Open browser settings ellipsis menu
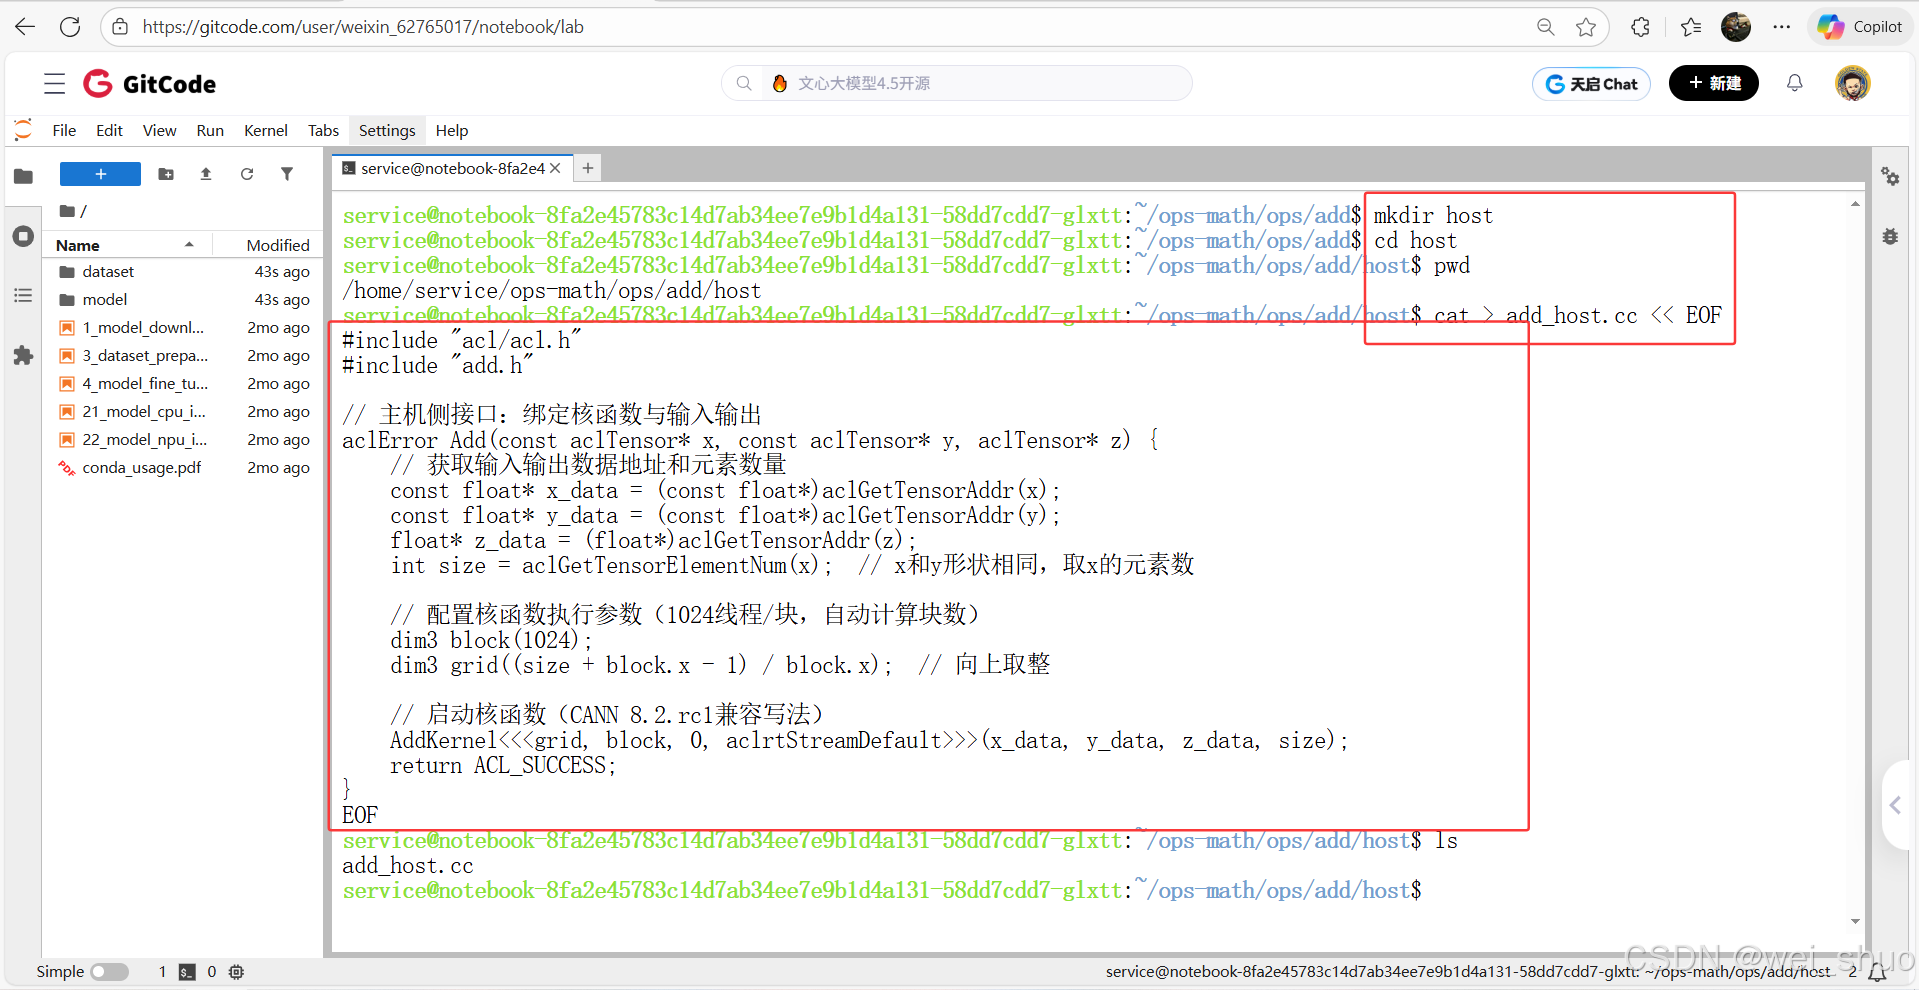 [1782, 27]
